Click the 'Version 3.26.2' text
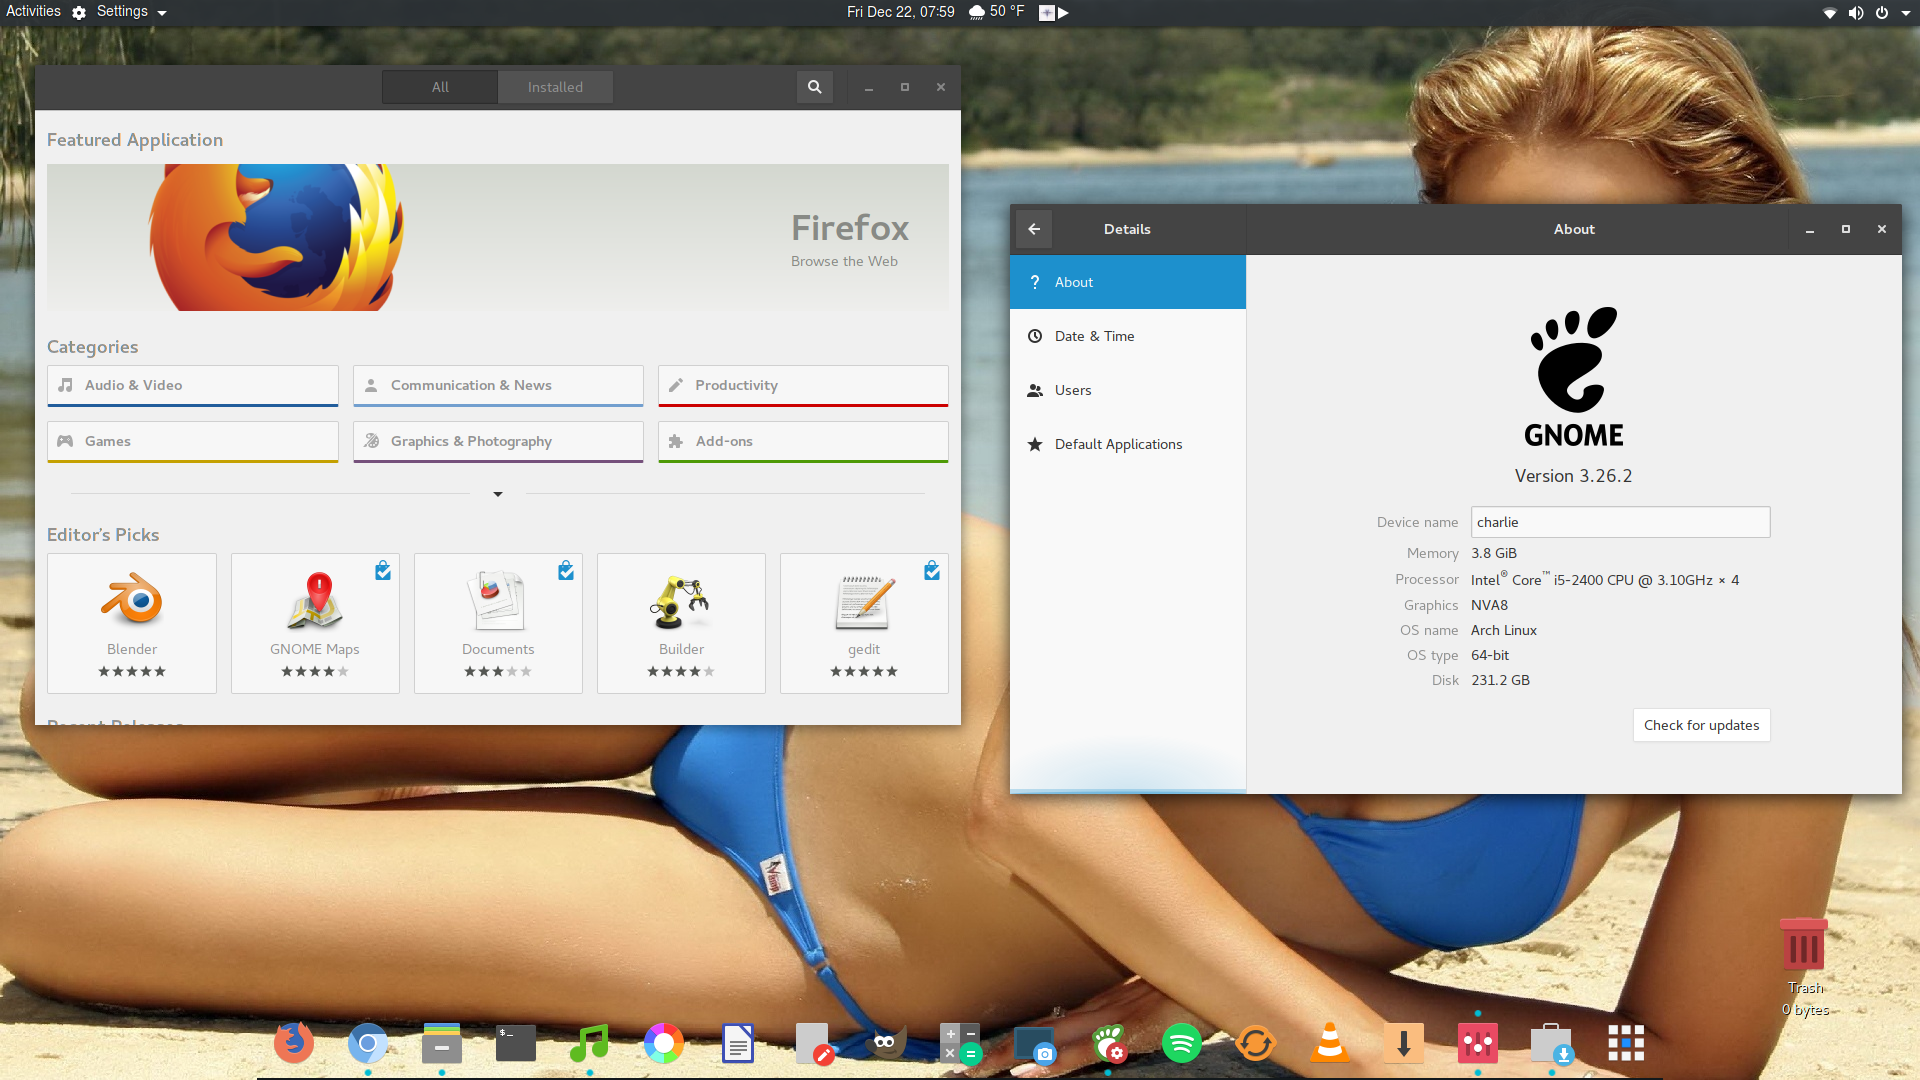The image size is (1920, 1080). (x=1573, y=476)
